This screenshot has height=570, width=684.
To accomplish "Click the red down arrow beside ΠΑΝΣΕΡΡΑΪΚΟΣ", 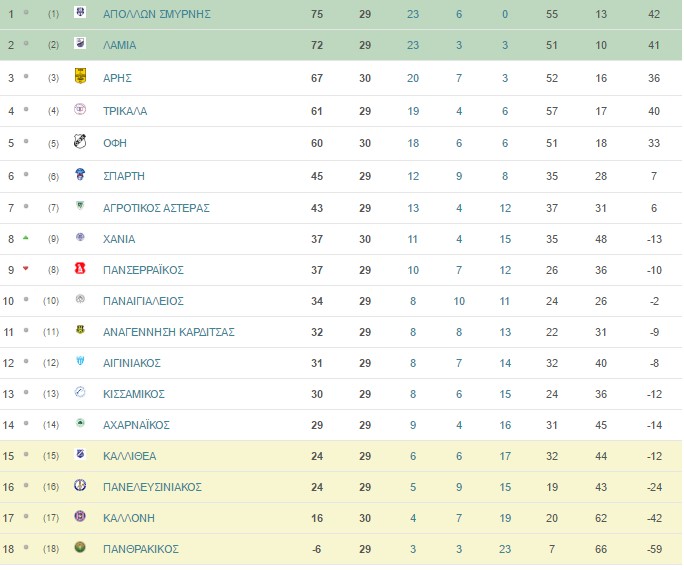I will tap(26, 269).
